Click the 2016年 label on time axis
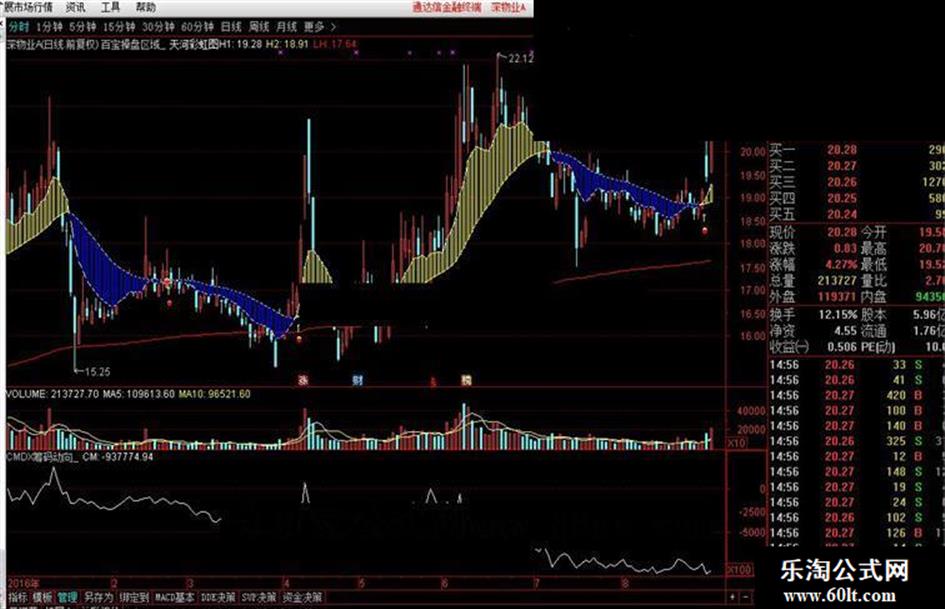945x609 pixels. [24, 583]
